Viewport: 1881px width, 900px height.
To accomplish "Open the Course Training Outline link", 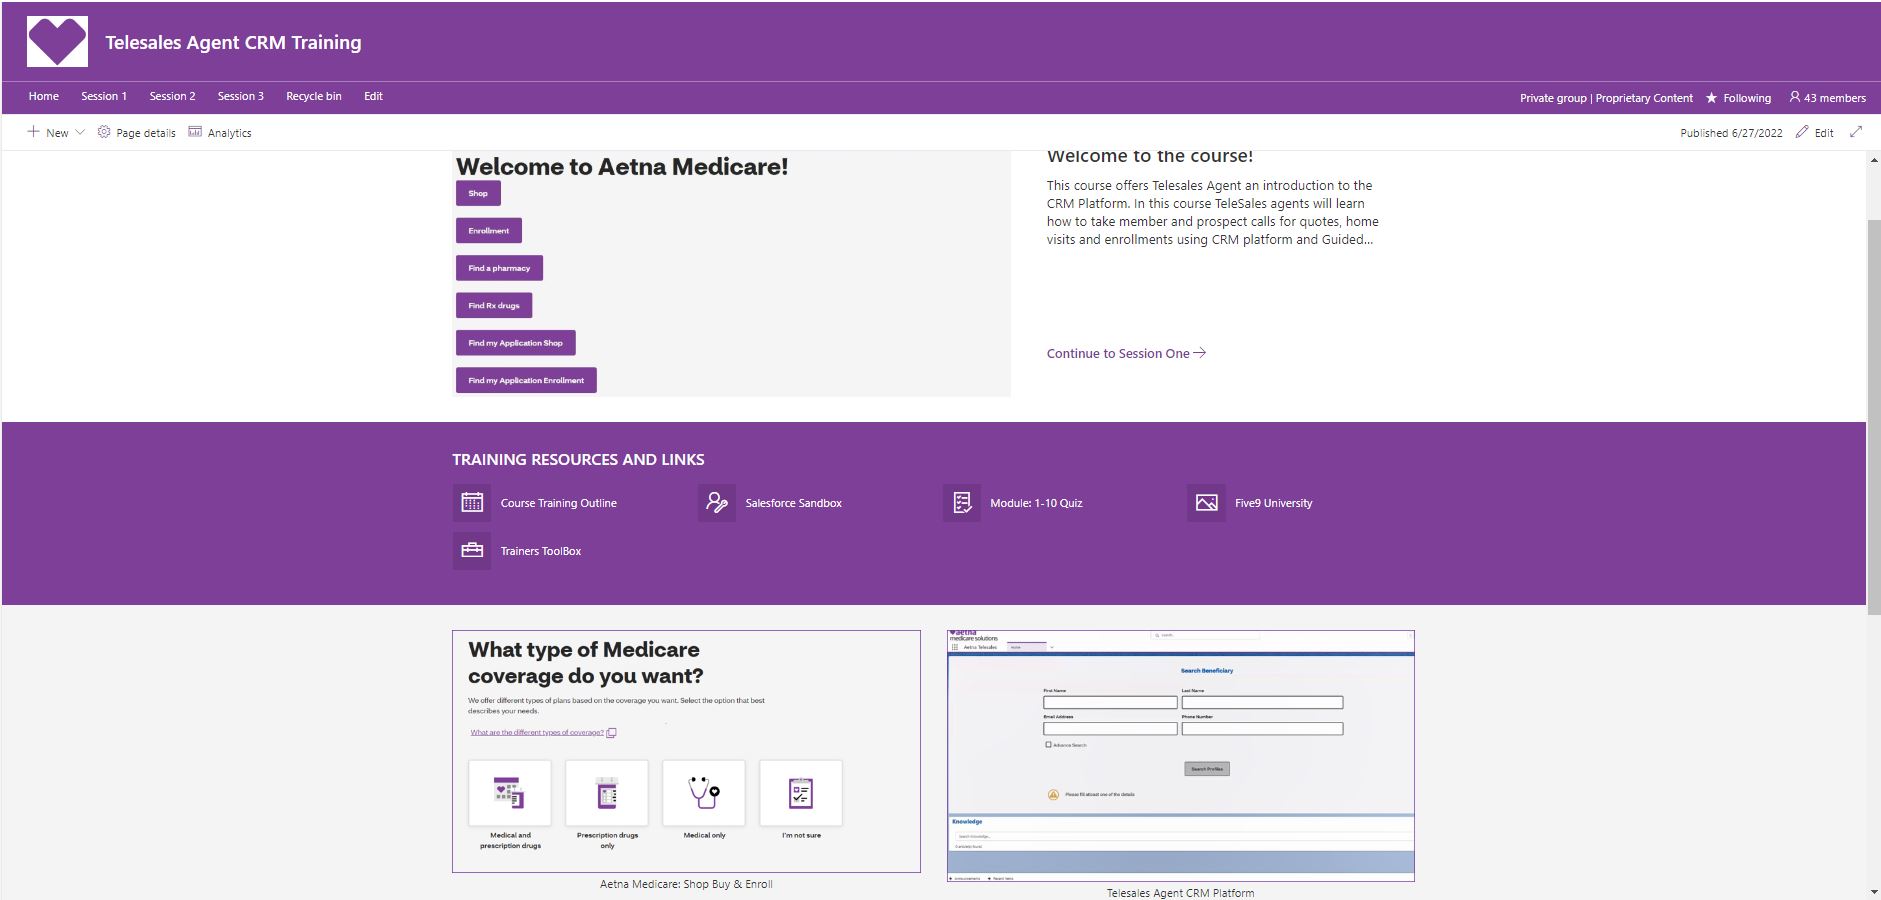I will [558, 503].
